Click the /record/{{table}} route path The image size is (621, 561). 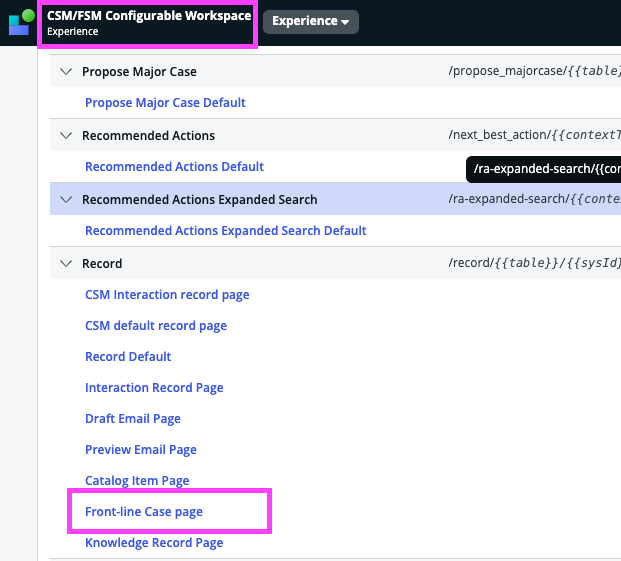pyautogui.click(x=535, y=263)
